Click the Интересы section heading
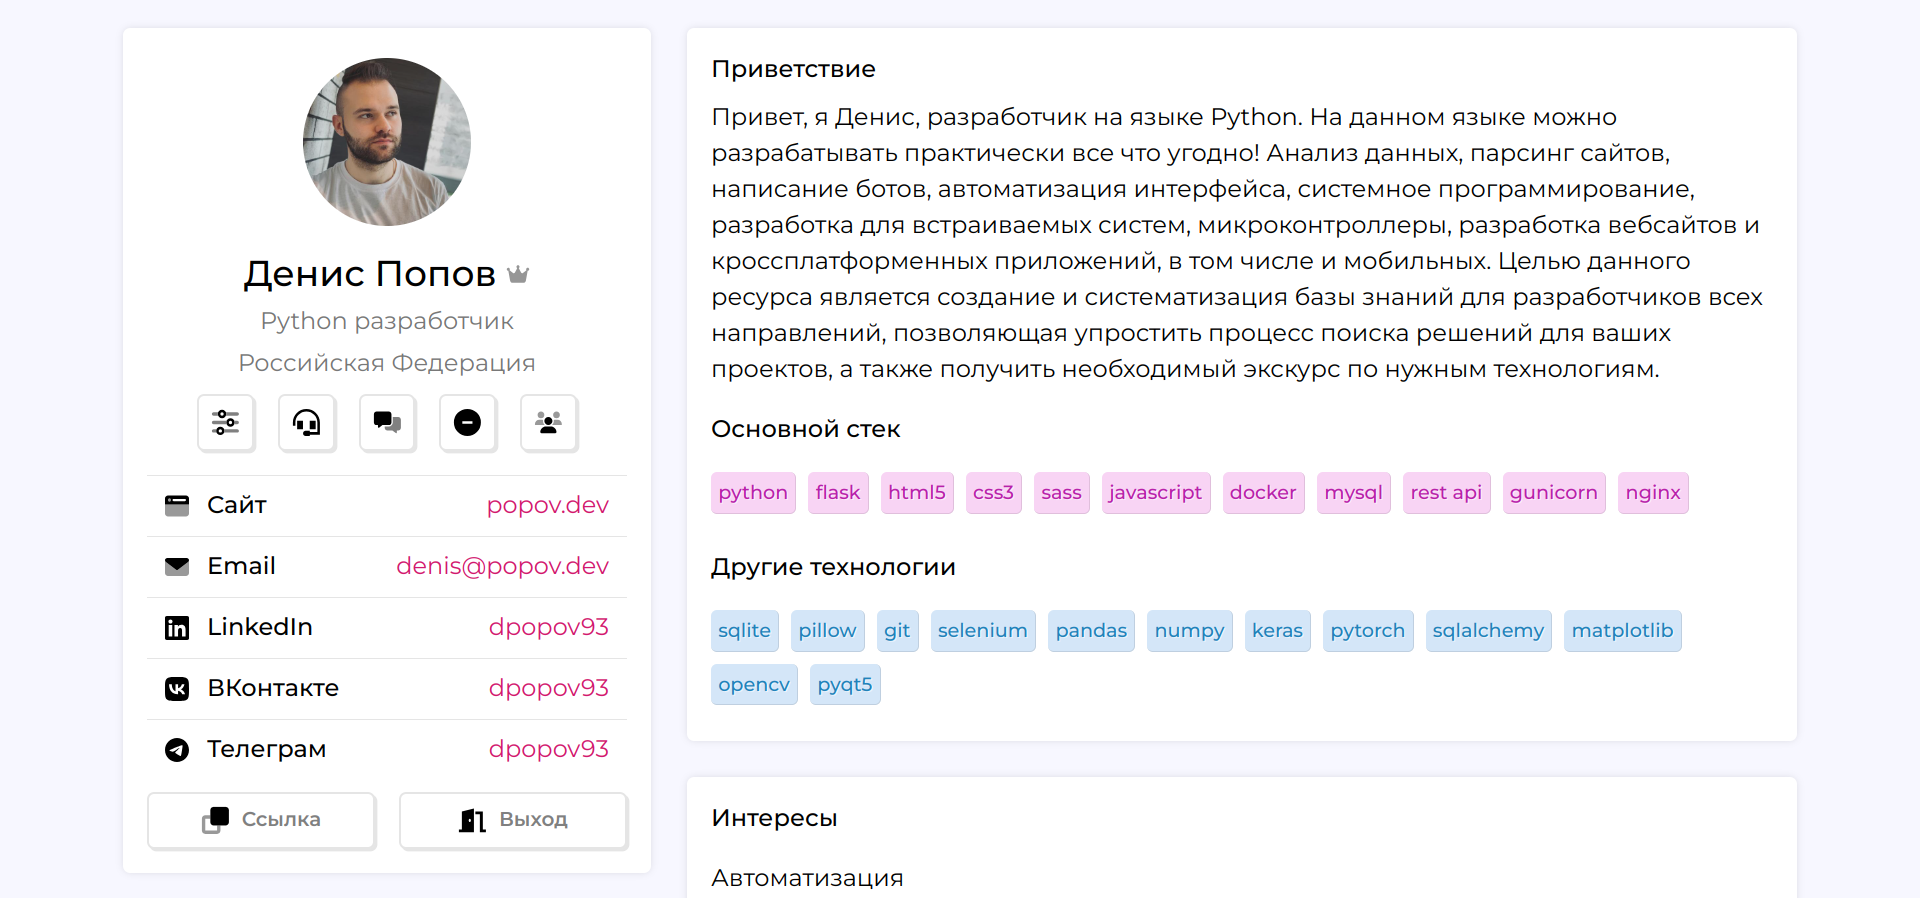Screen dimensions: 1920x898 pos(775,818)
